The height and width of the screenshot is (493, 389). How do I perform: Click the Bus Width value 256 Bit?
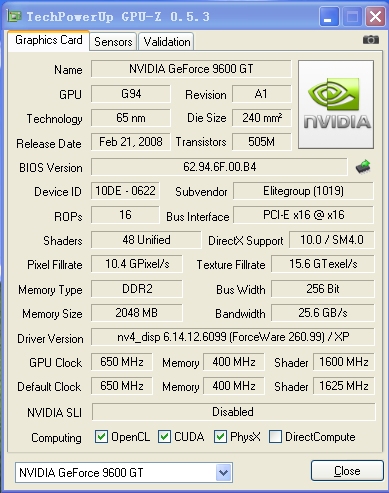point(323,288)
